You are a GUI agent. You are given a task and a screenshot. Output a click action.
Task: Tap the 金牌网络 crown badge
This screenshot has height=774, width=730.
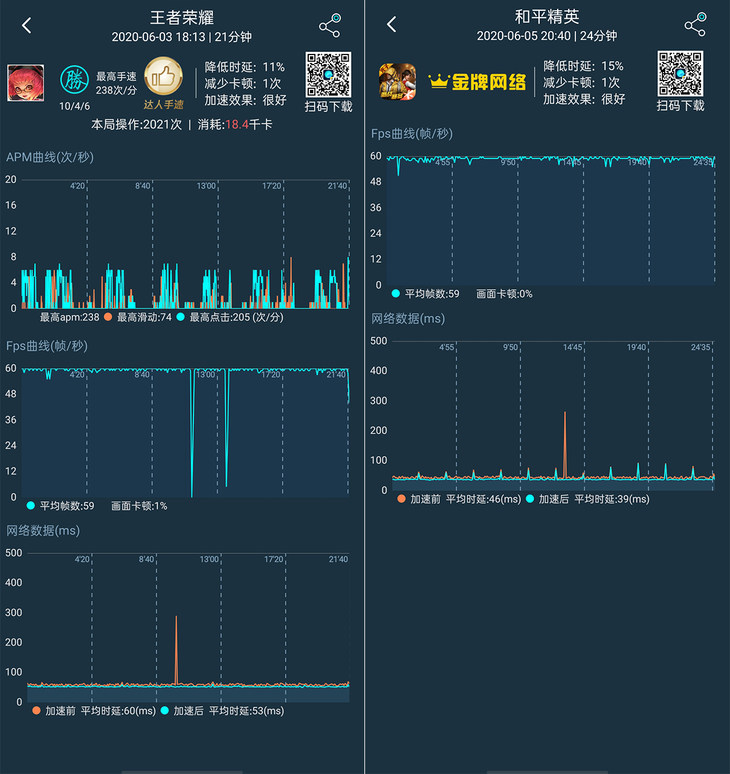(477, 82)
